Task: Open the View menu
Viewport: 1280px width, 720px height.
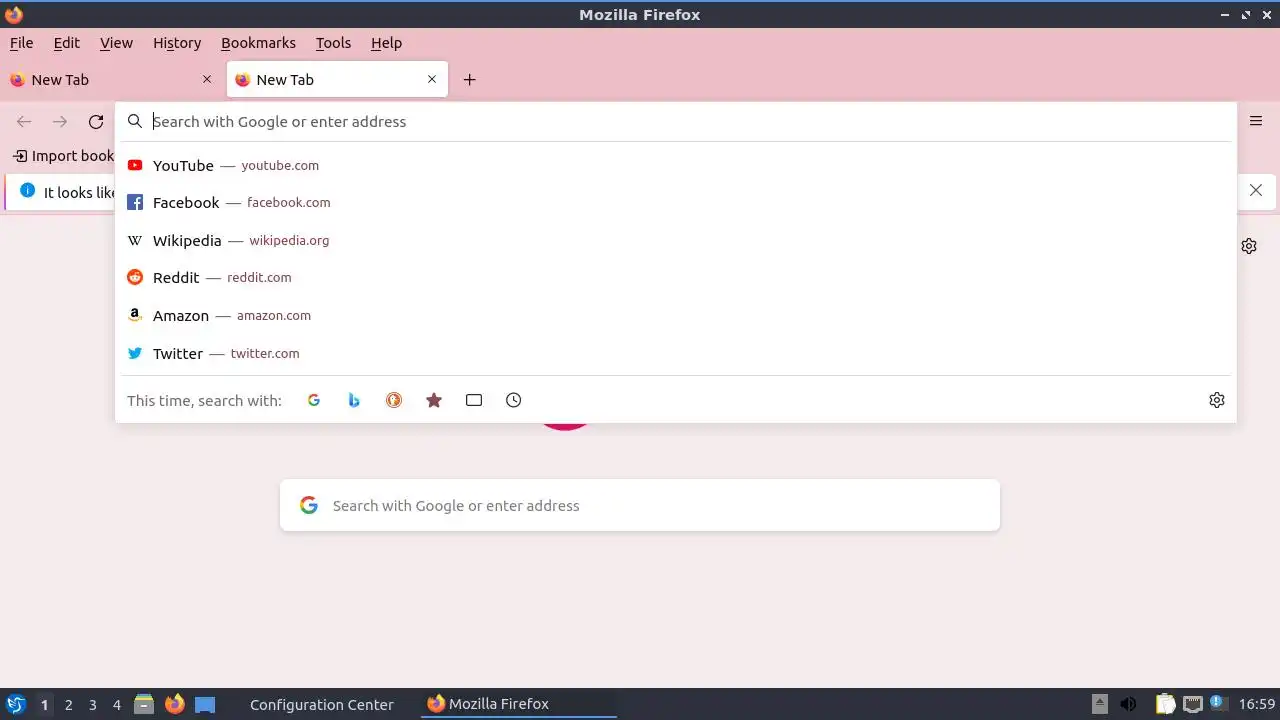Action: point(116,43)
